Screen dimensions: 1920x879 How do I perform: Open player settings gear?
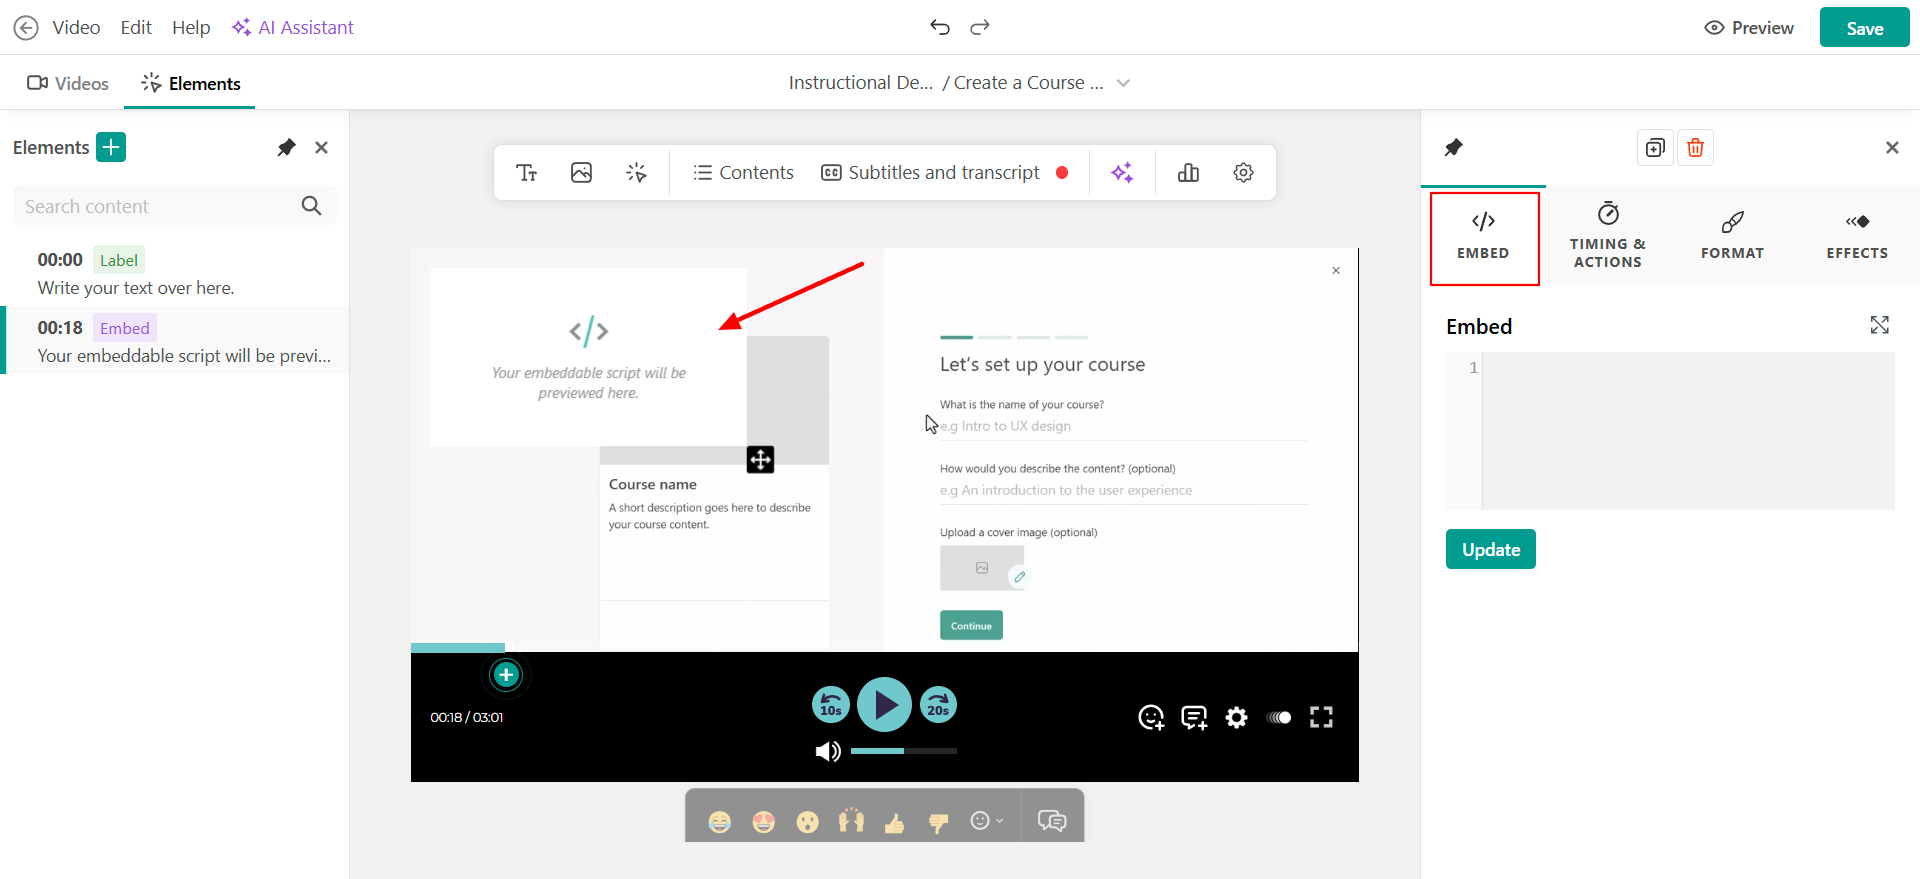click(x=1237, y=717)
